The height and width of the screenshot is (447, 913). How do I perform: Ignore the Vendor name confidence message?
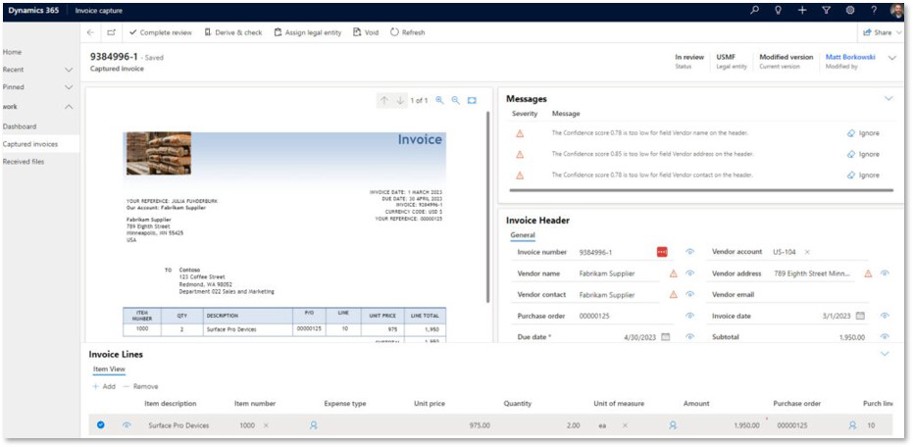pos(863,133)
